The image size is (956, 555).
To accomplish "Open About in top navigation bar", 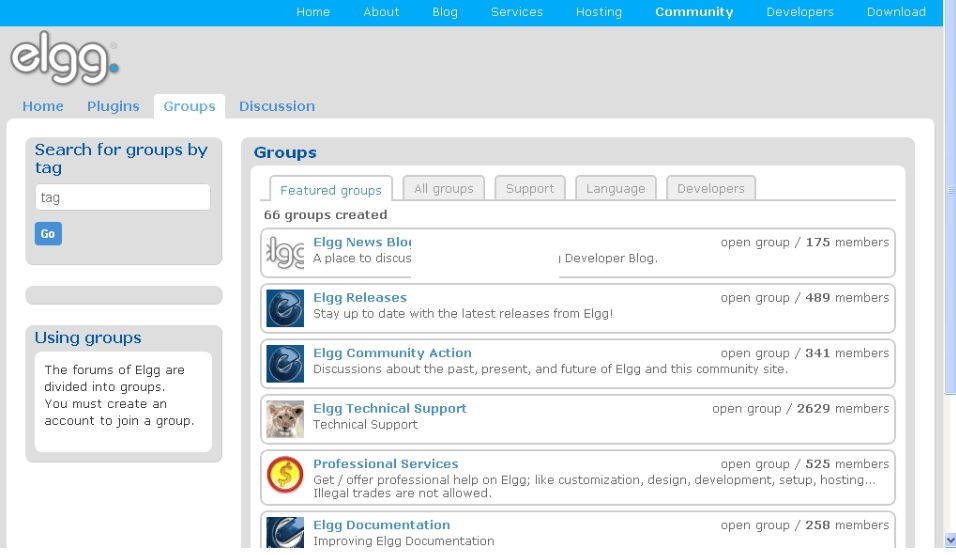I will 381,12.
